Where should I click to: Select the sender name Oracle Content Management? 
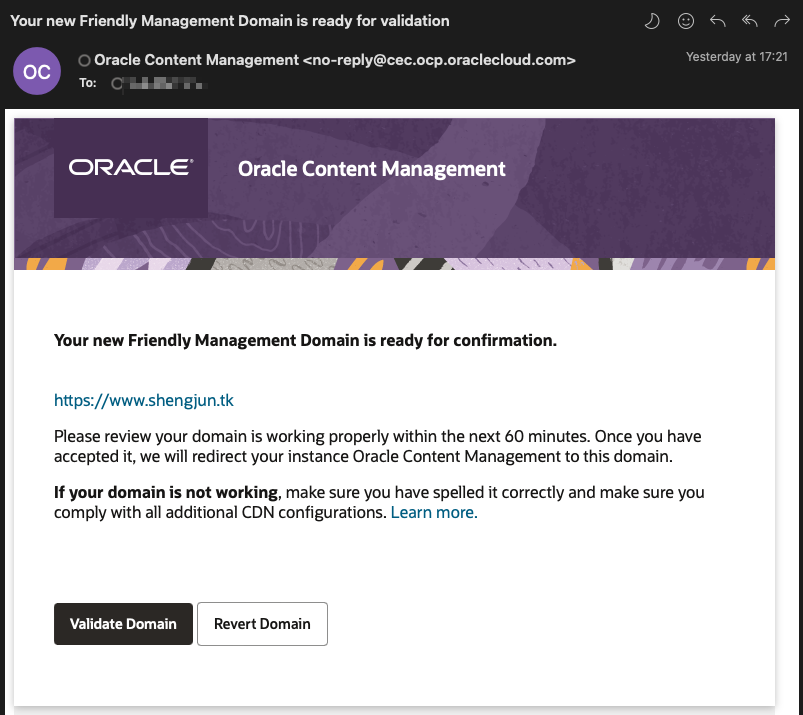tap(197, 60)
